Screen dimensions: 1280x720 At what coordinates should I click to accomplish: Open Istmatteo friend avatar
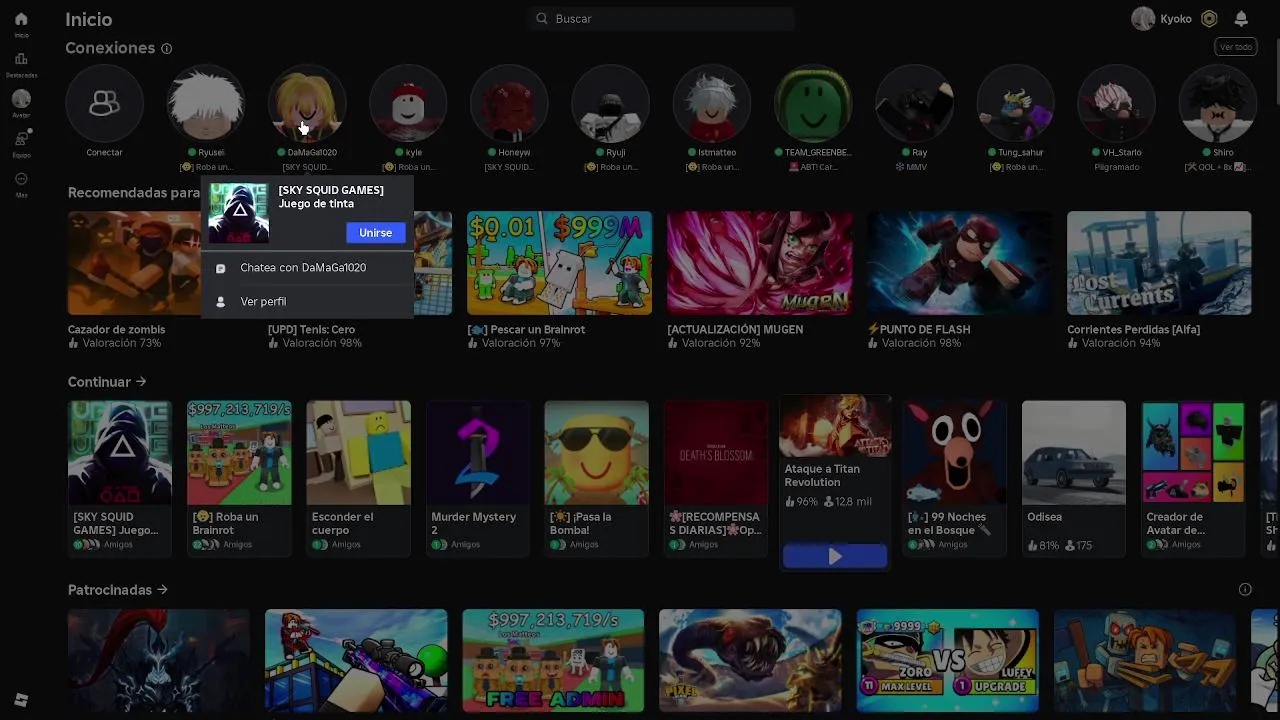(x=711, y=103)
